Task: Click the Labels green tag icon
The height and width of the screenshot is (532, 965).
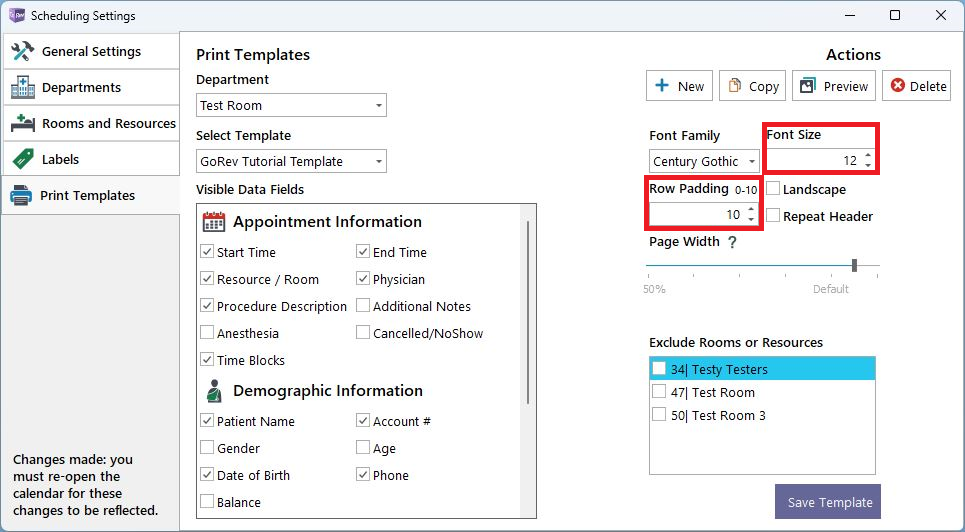Action: (23, 159)
